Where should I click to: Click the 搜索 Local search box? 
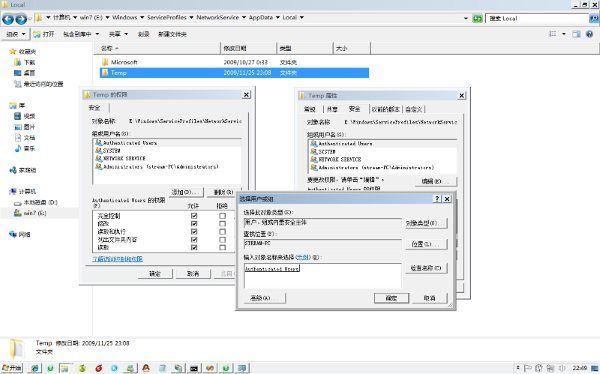[537, 18]
